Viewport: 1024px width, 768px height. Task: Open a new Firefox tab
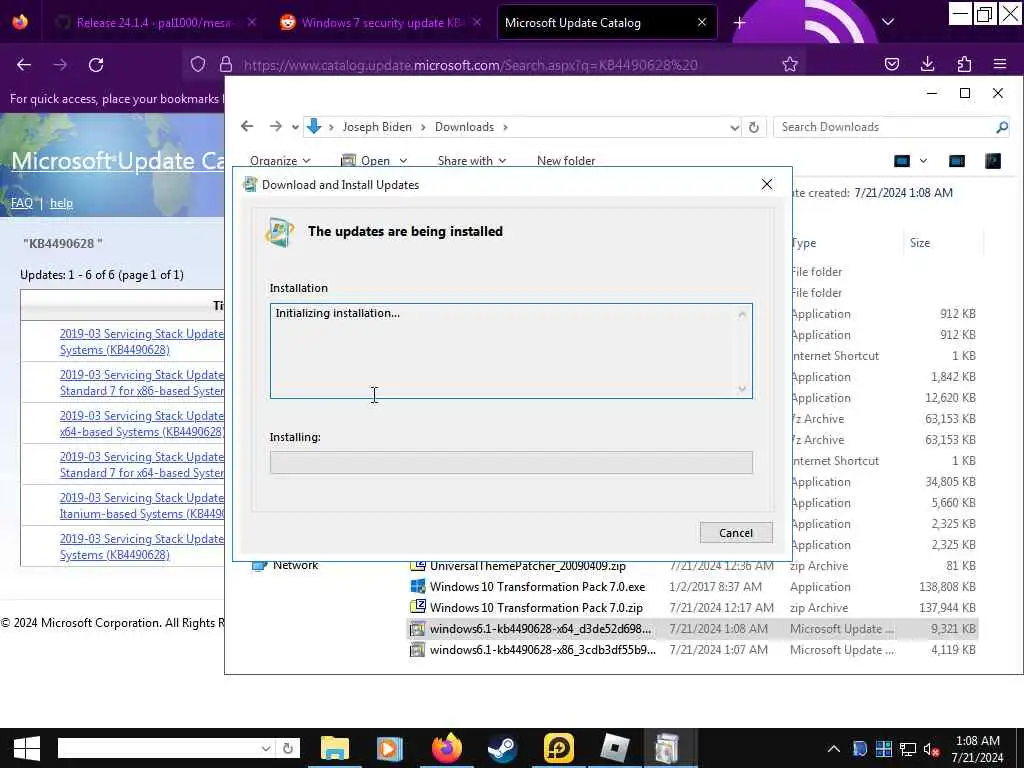(x=739, y=23)
